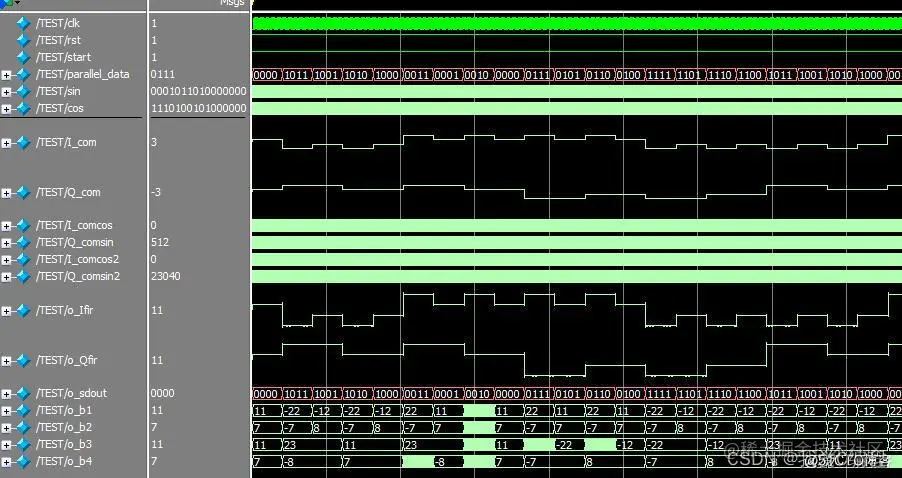Expand the /TEST/o_sdout bus

6,393
